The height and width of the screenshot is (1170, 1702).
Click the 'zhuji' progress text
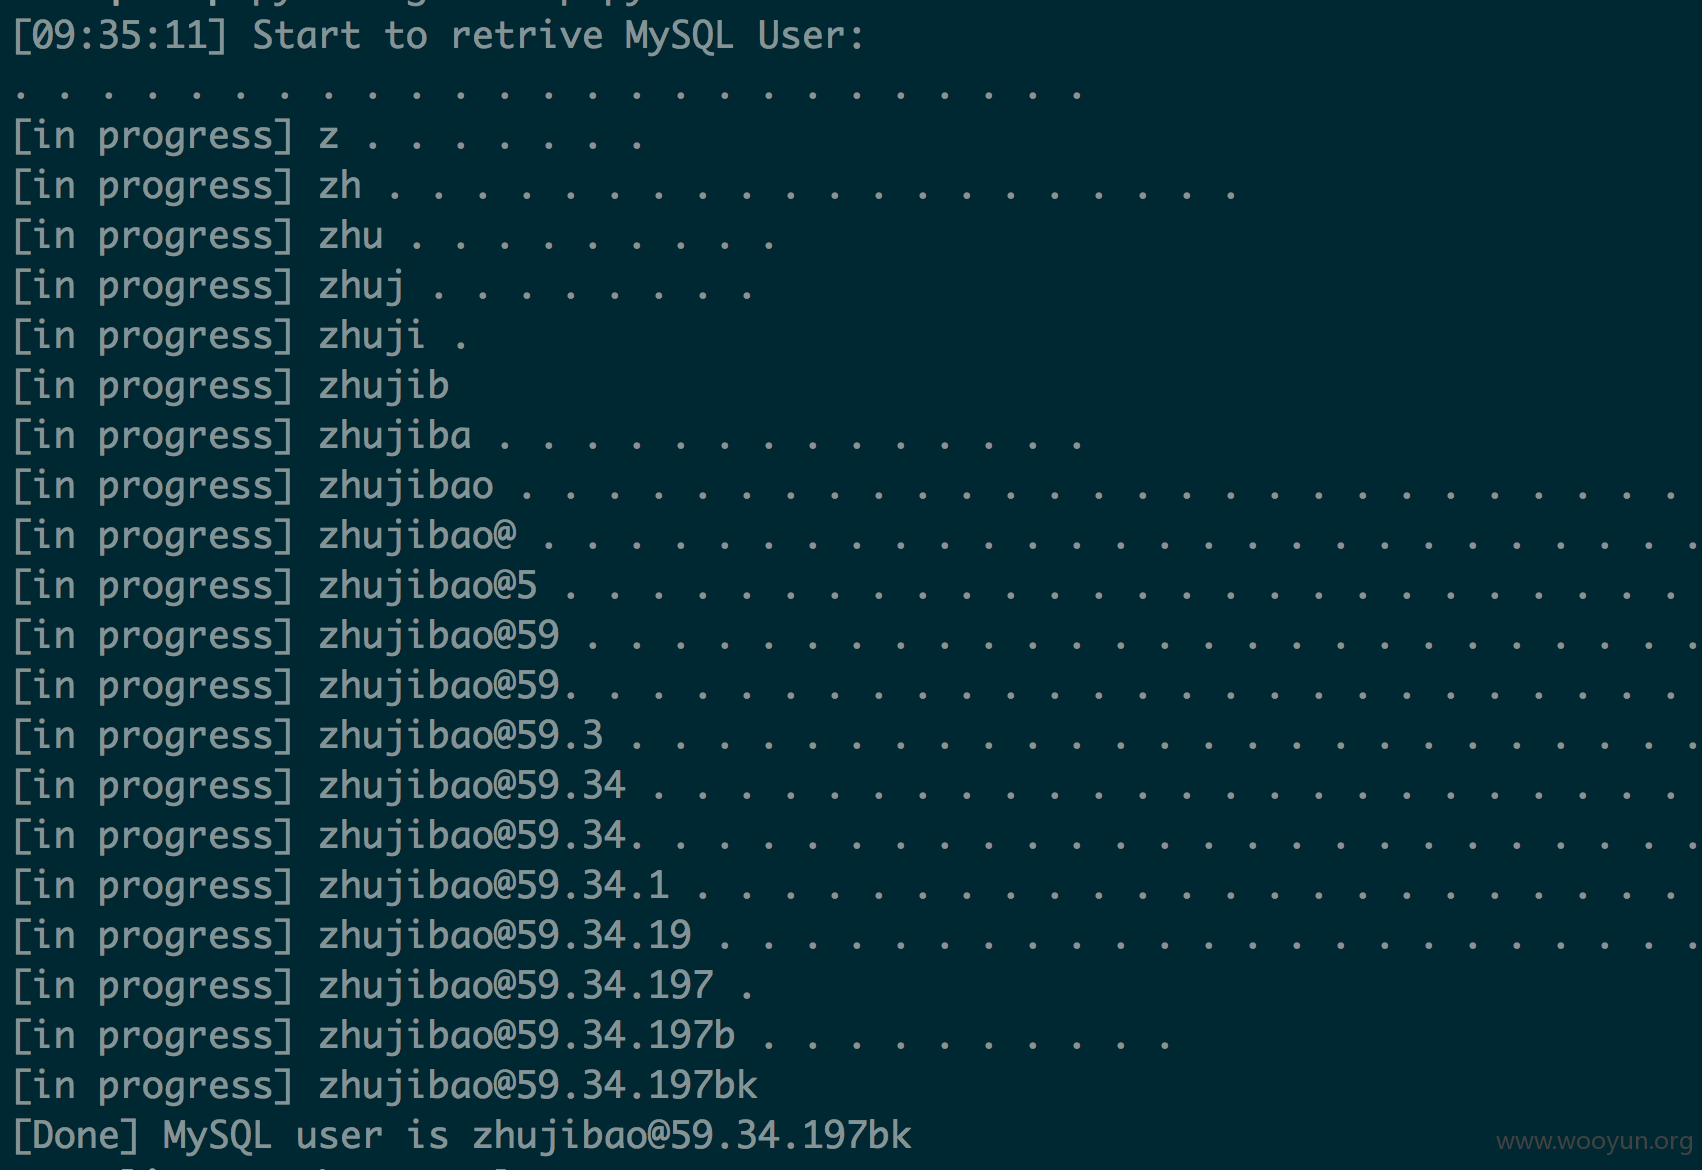point(372,338)
